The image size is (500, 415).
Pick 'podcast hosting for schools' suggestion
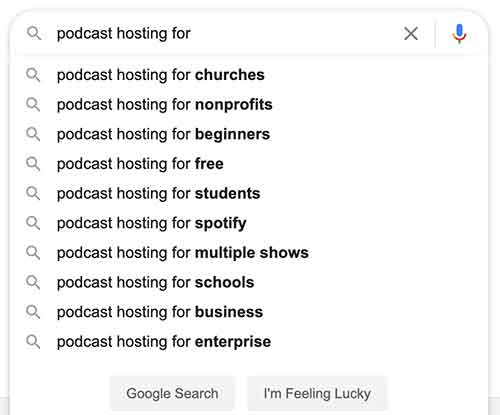(x=248, y=282)
